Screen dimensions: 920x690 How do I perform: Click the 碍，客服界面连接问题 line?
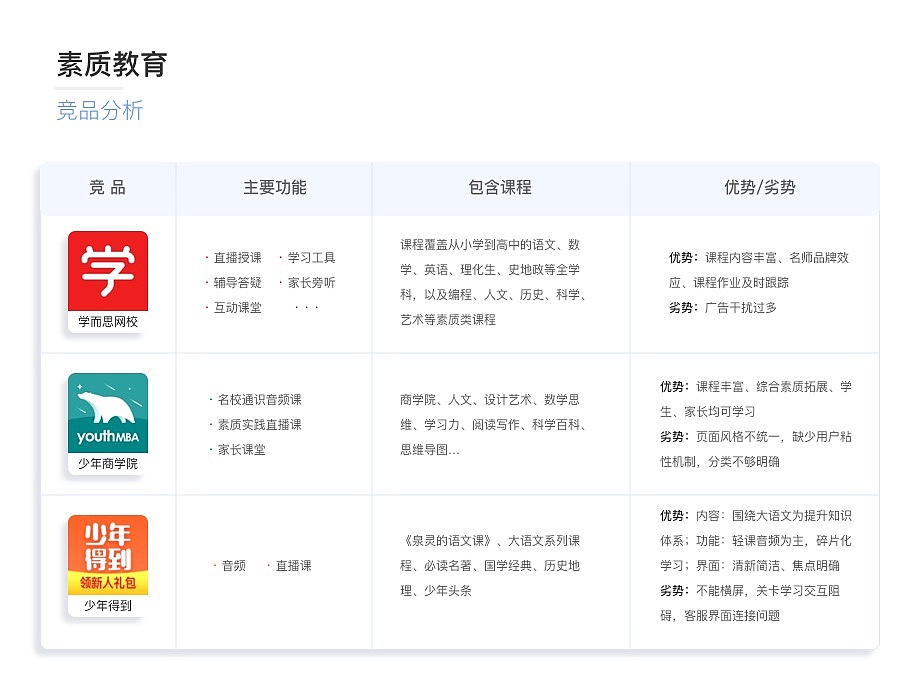[x=720, y=615]
